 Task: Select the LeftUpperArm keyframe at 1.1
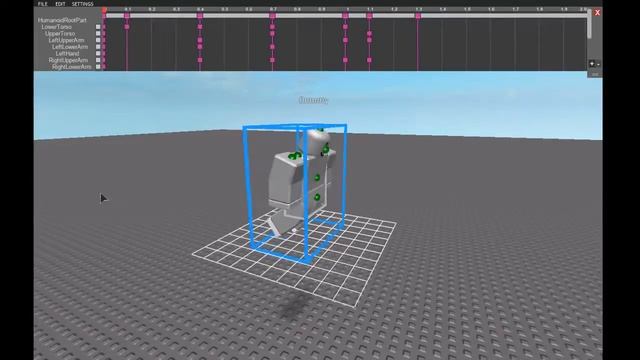pos(369,40)
